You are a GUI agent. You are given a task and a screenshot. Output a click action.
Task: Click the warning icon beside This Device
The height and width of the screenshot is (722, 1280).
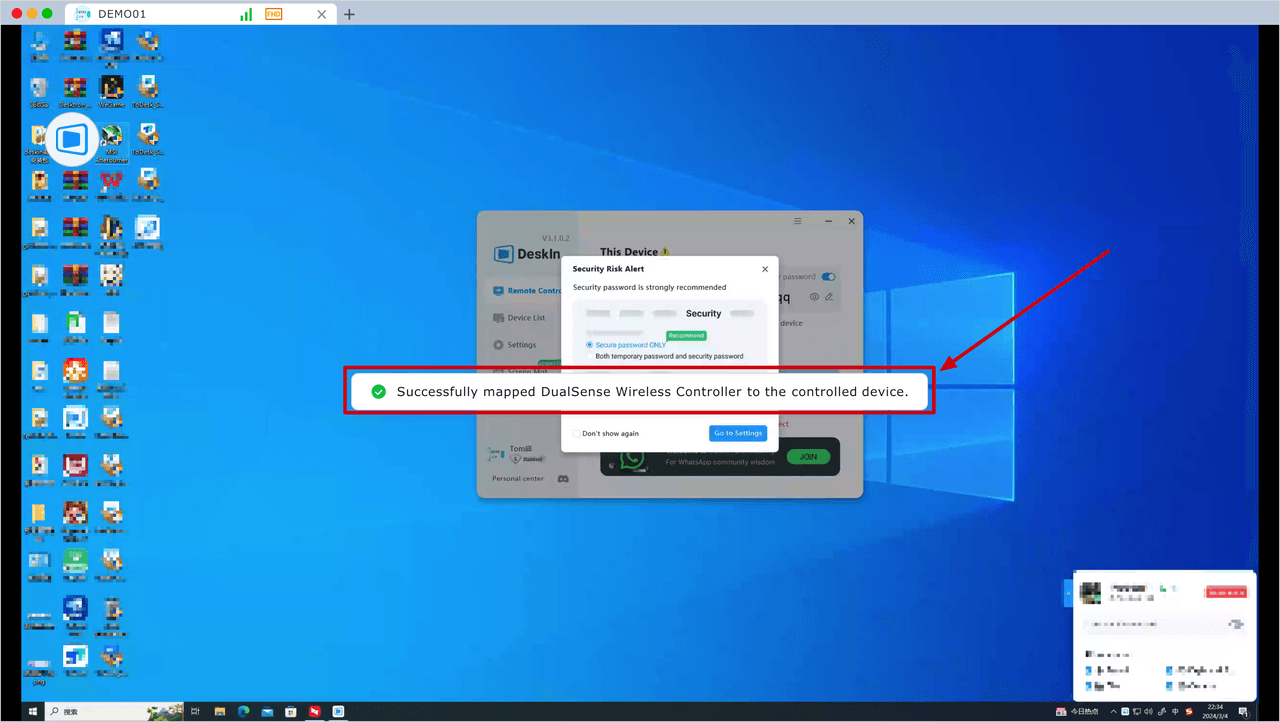[665, 252]
